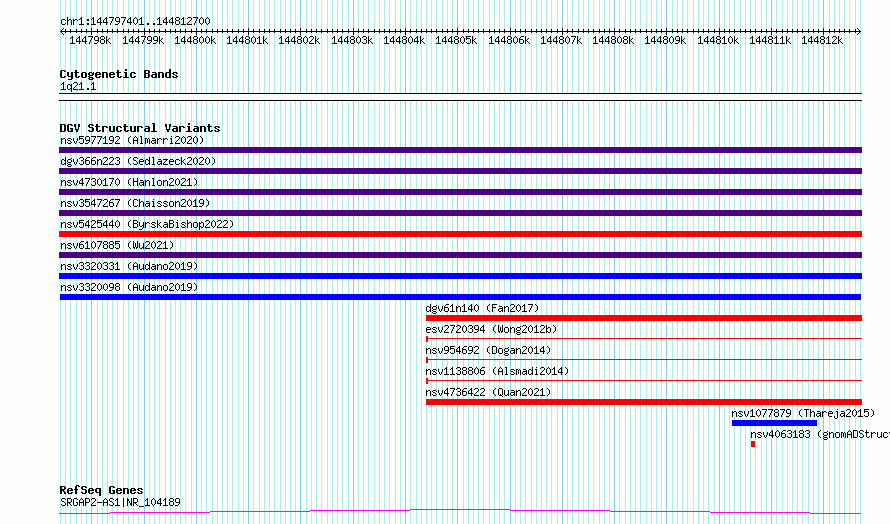Click the 144798k ruler tick label
The height and width of the screenshot is (524, 890).
90,40
